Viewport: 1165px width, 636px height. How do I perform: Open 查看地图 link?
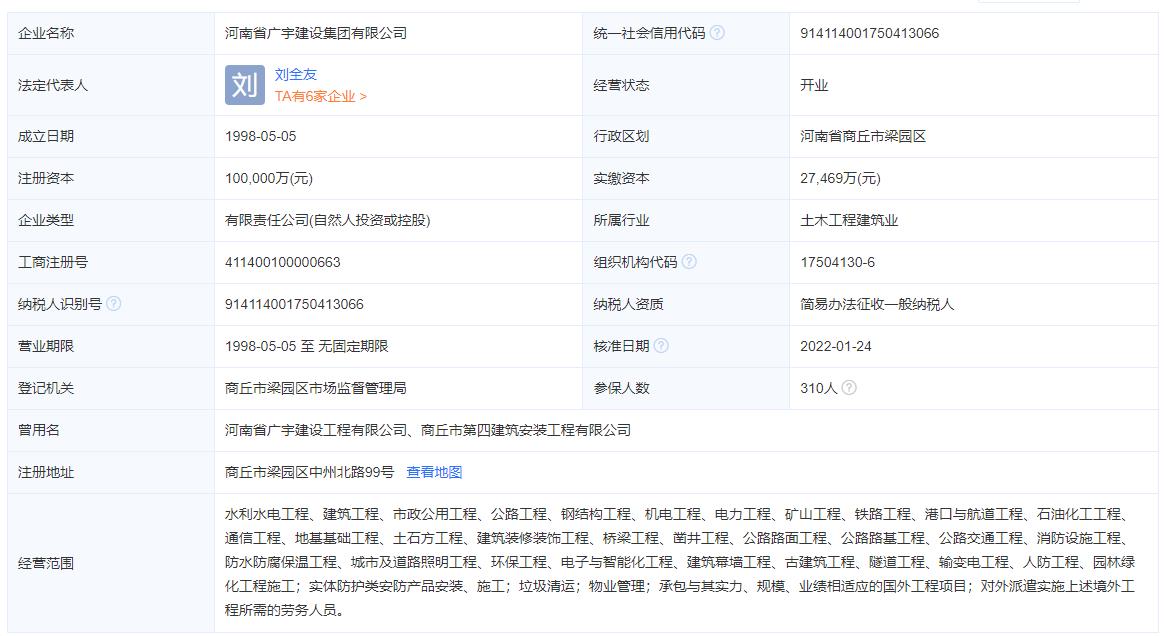click(x=434, y=472)
